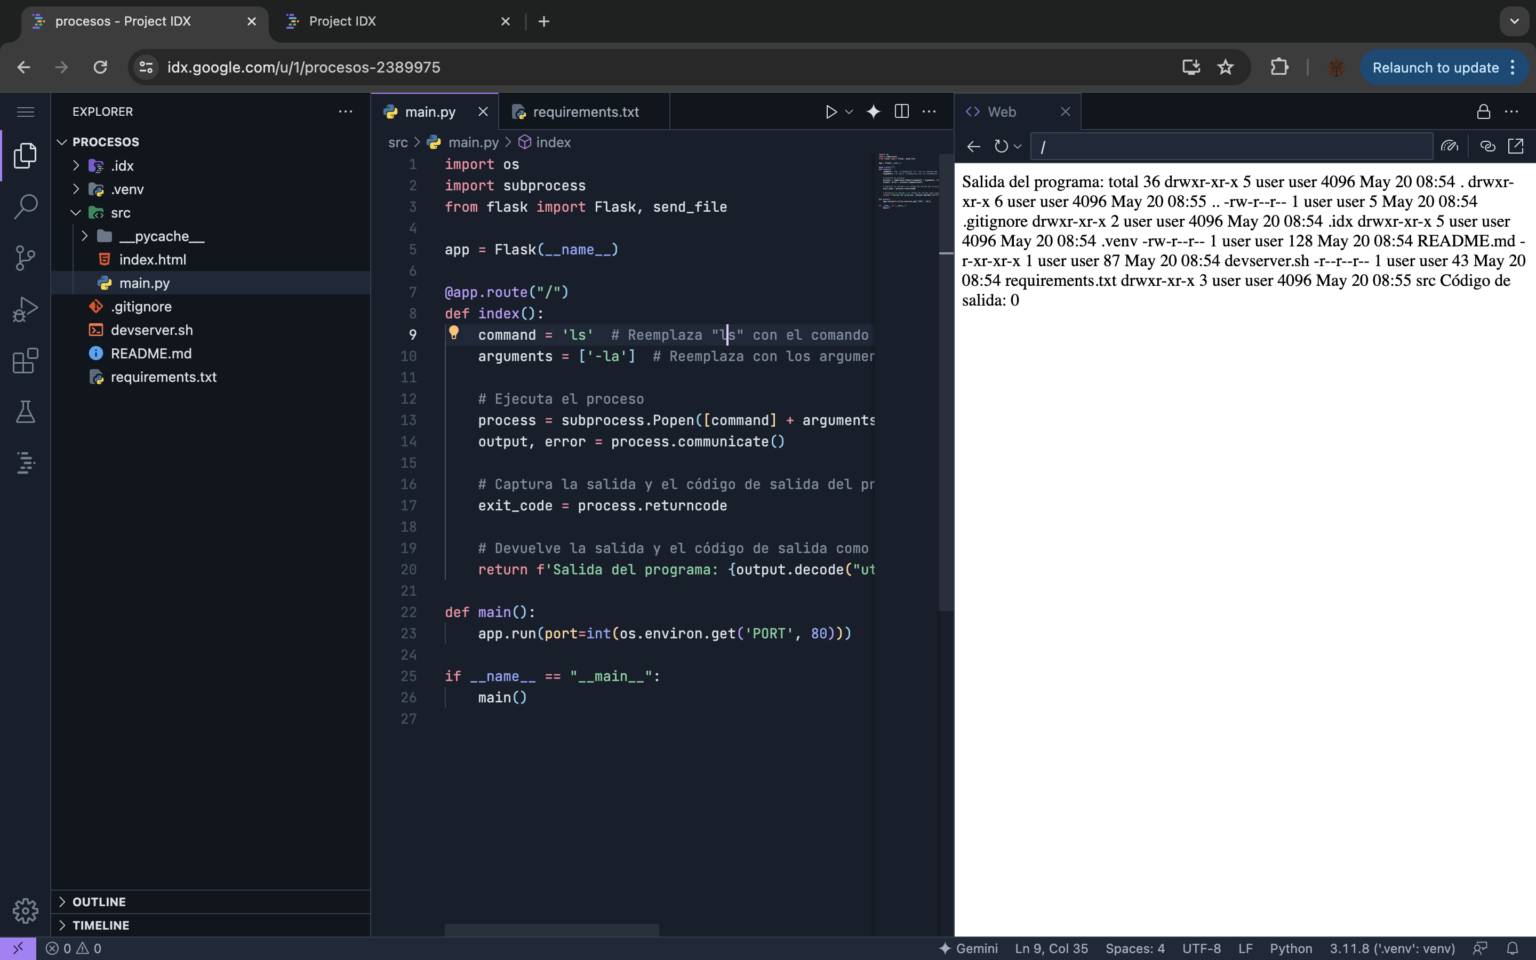Viewport: 1536px width, 960px height.
Task: Toggle the split editor layout
Action: pos(901,111)
